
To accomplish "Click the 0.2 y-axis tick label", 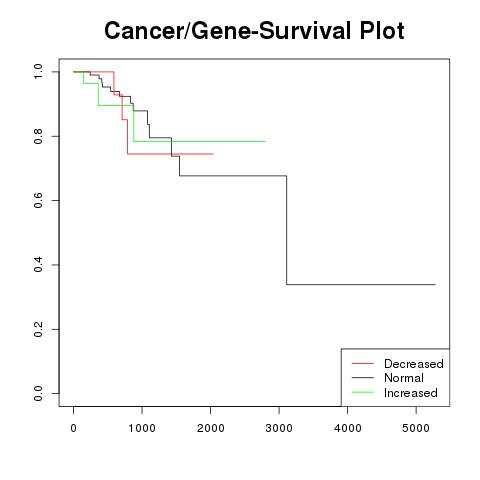I will pos(38,329).
